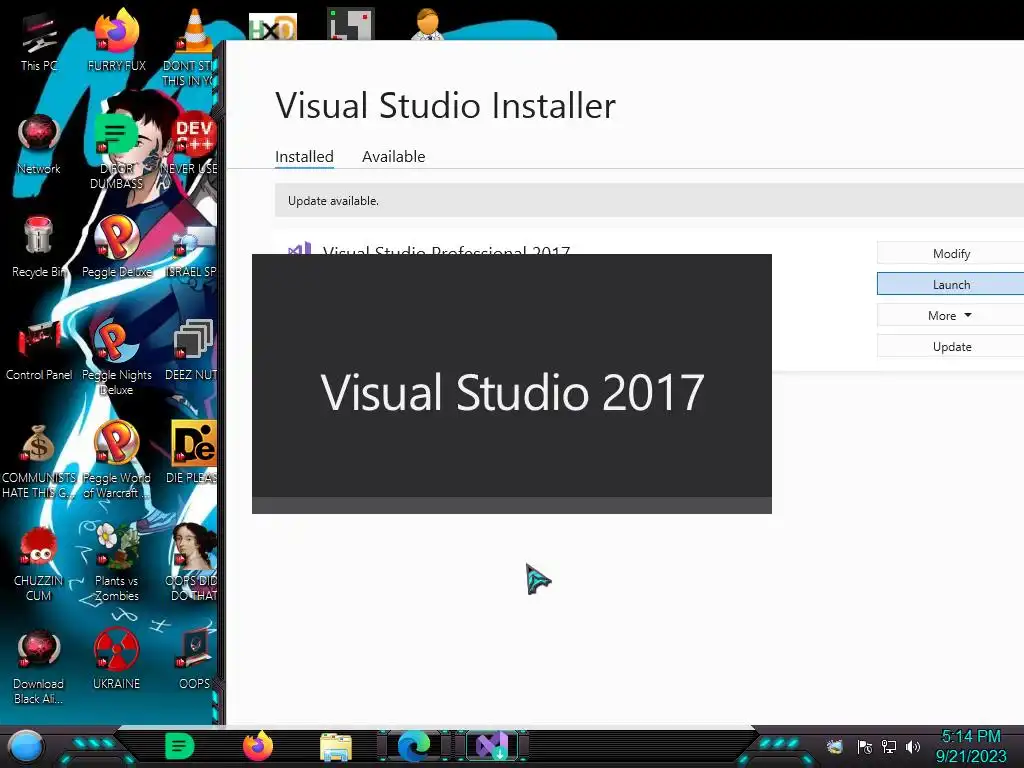Open the maze-like desktop icon beside HxD
The height and width of the screenshot is (768, 1024).
(x=351, y=24)
